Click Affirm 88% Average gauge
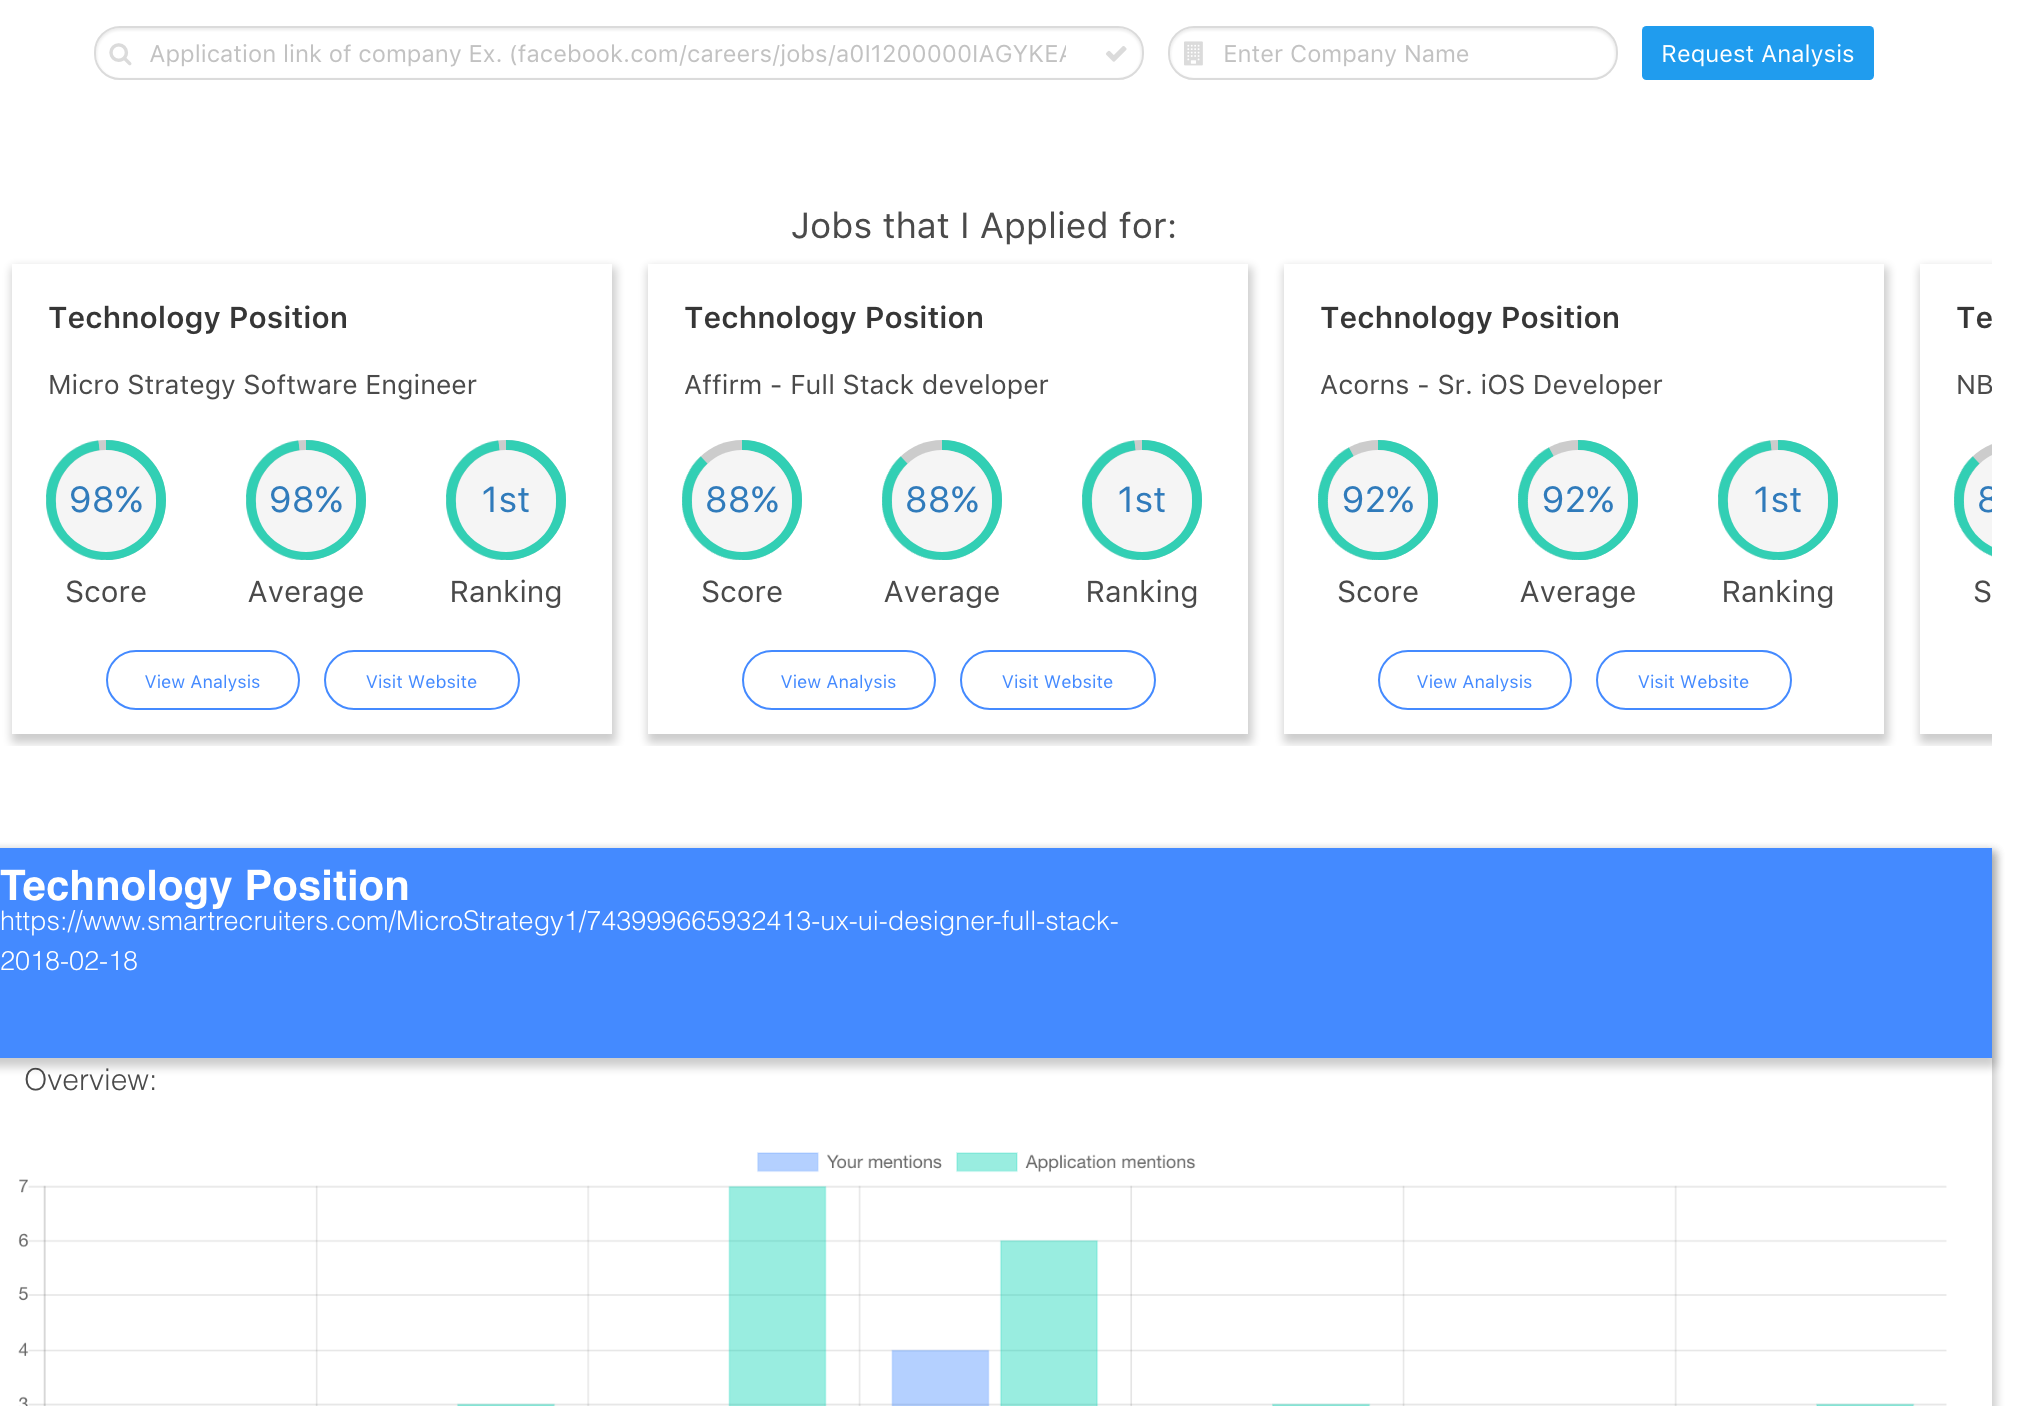 pos(941,500)
